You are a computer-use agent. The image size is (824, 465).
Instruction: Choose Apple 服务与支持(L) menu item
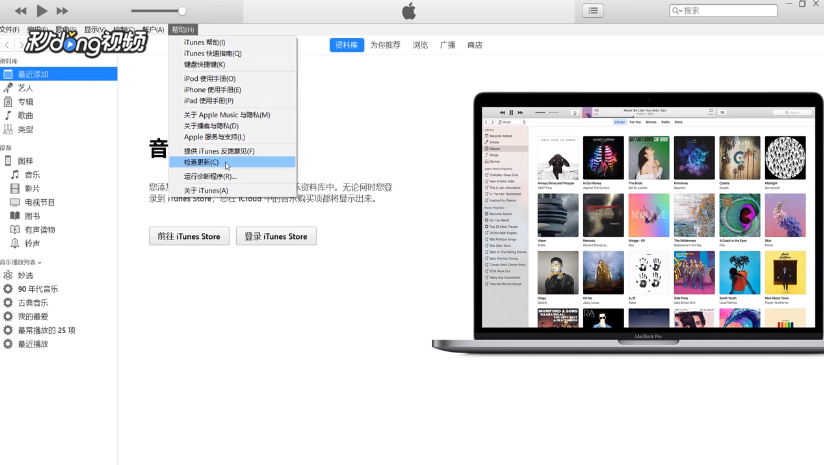(x=232, y=137)
